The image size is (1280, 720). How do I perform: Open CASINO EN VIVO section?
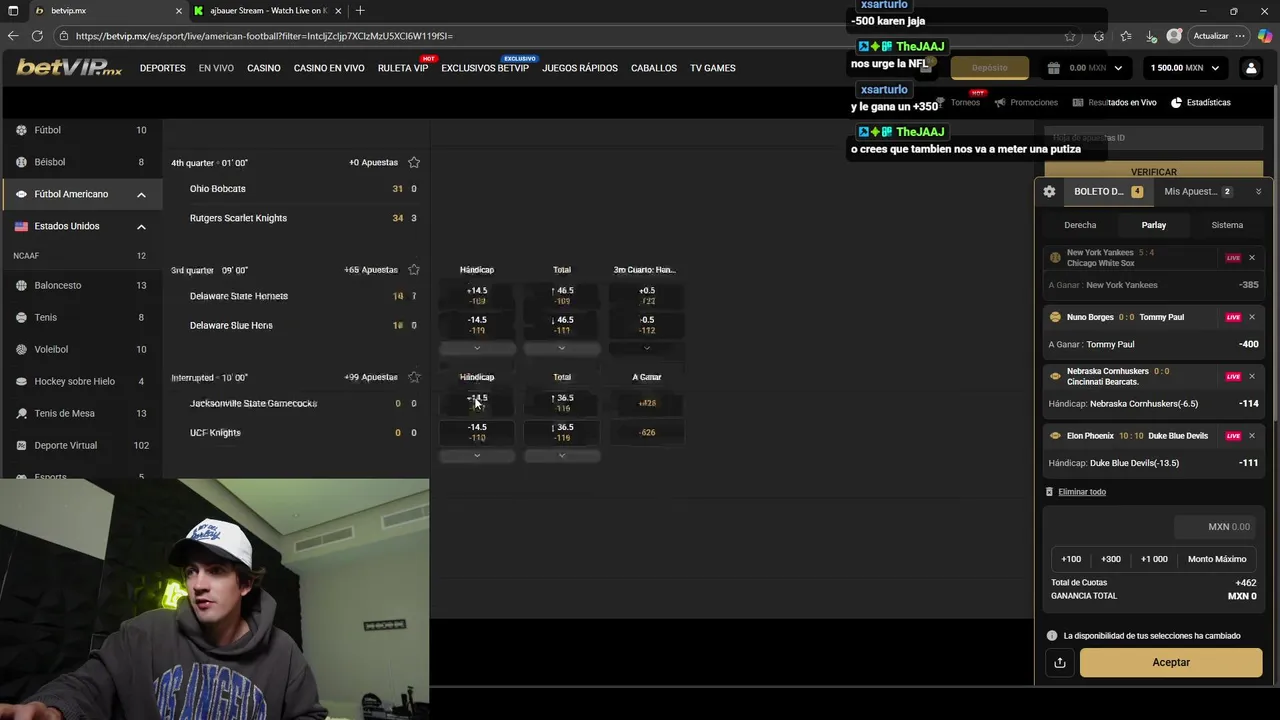pos(329,68)
